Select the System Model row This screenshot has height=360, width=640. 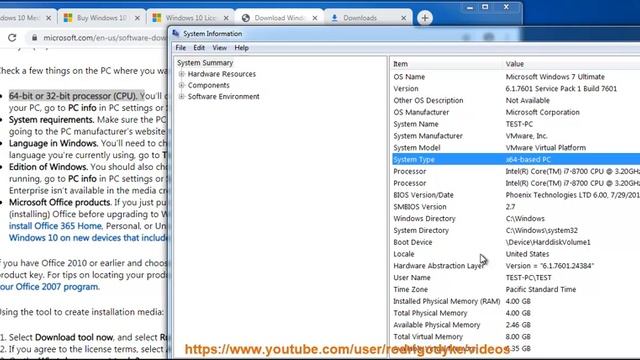point(516,148)
